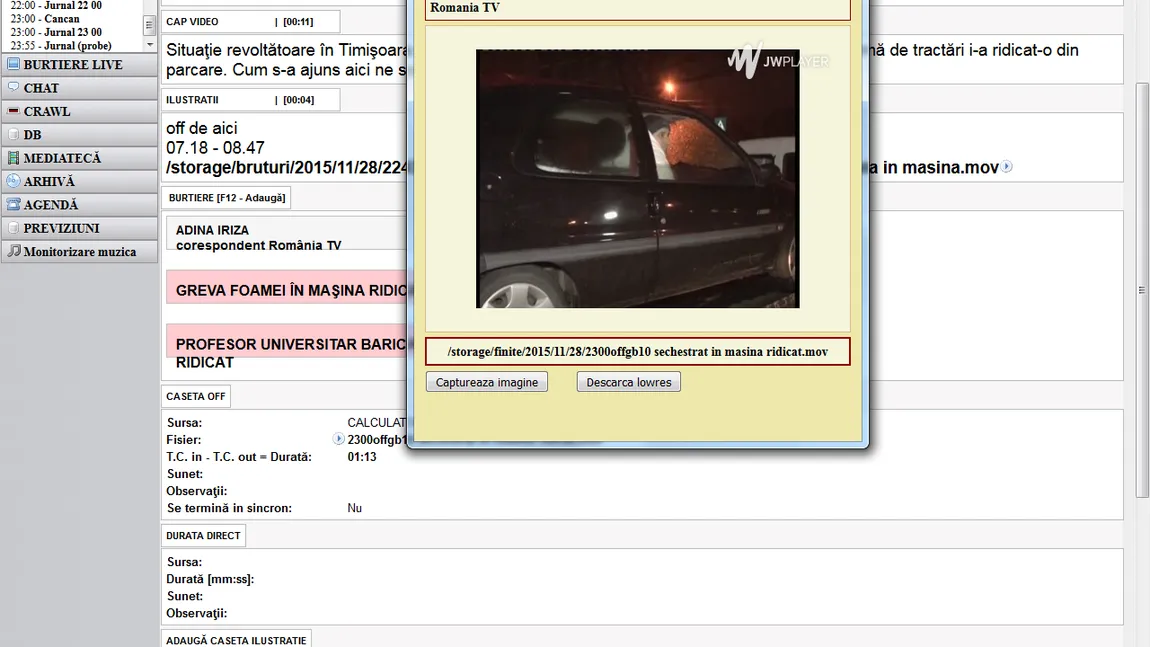Open the ARHIVĂ section

[x=79, y=181]
